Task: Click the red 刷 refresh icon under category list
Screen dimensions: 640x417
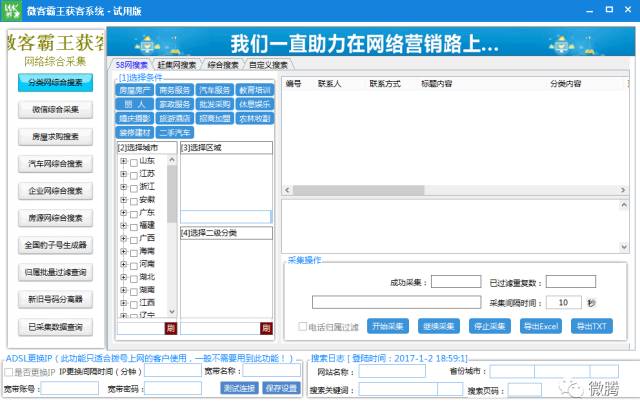Action: (266, 328)
